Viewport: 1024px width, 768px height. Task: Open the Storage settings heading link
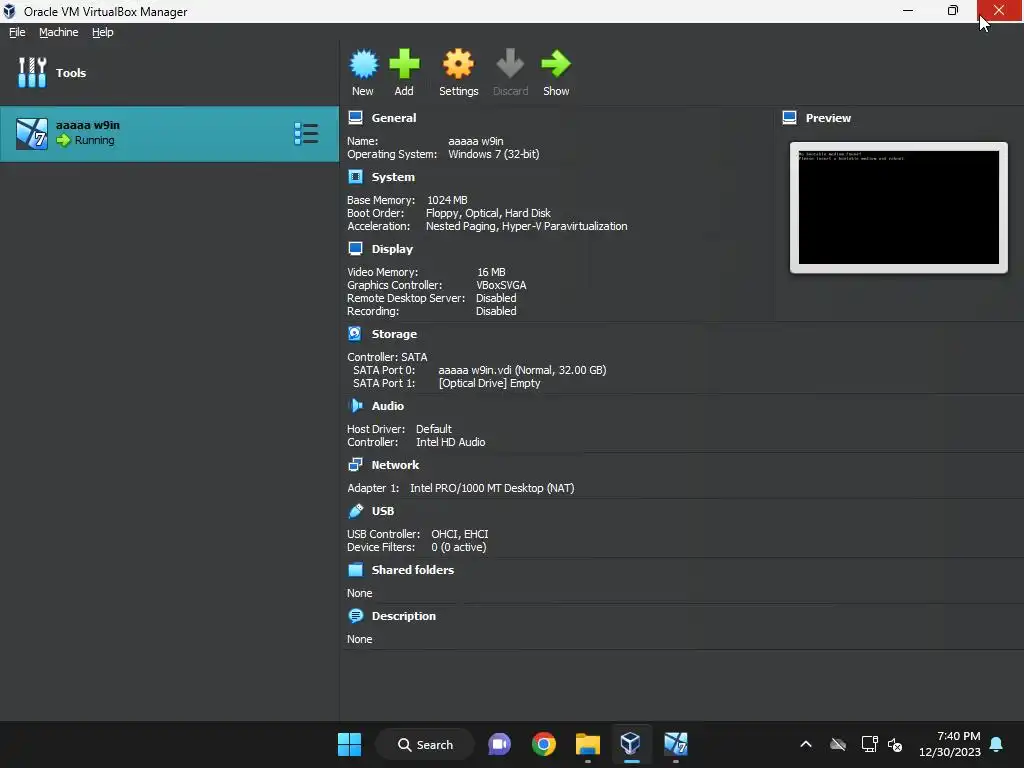[394, 334]
